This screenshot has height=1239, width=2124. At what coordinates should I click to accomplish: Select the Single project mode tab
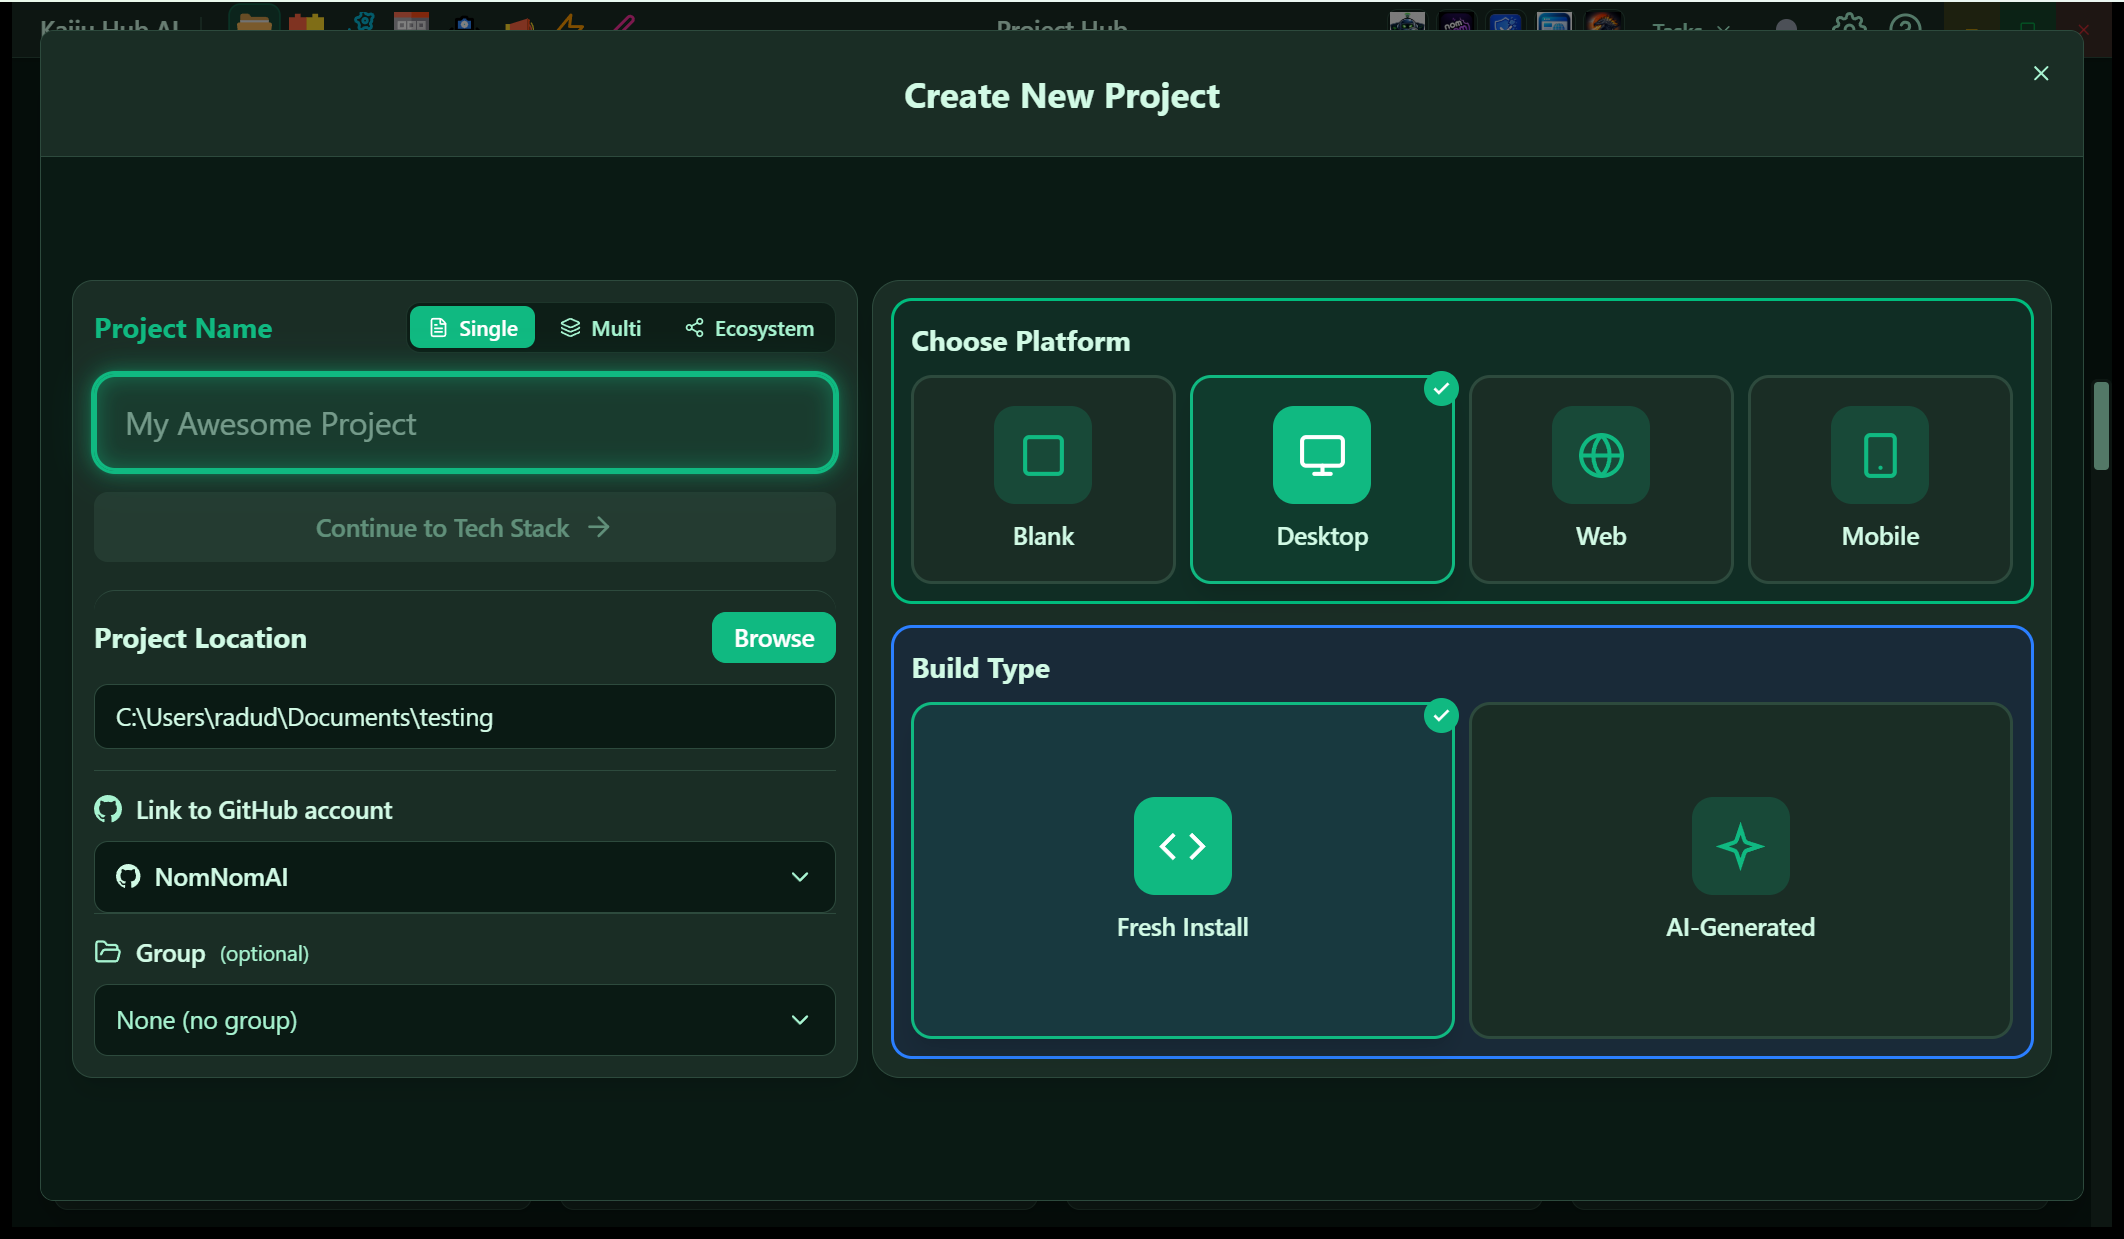click(473, 328)
